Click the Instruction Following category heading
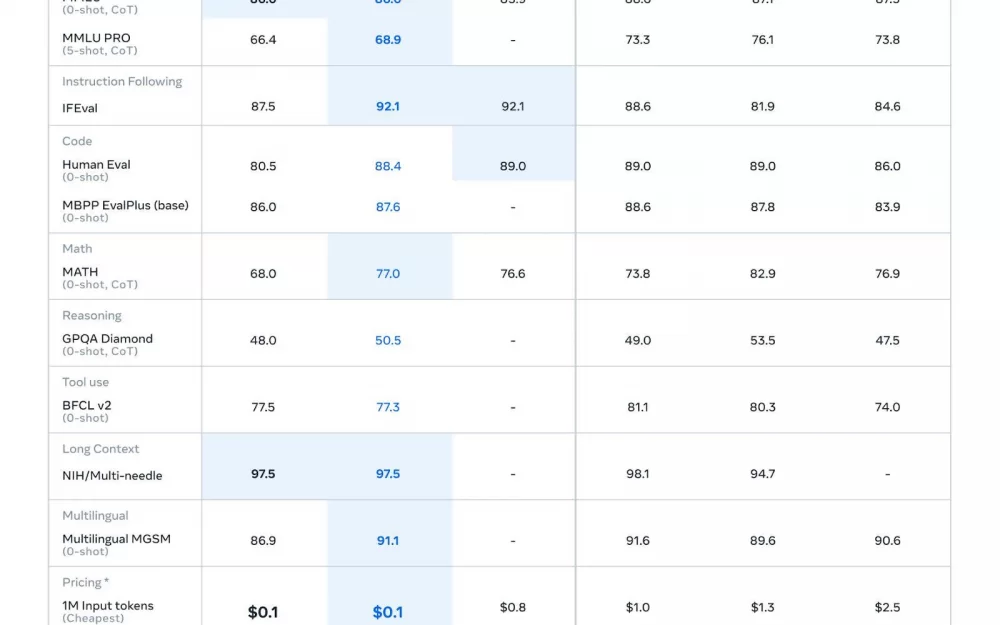The height and width of the screenshot is (625, 1000). point(122,82)
